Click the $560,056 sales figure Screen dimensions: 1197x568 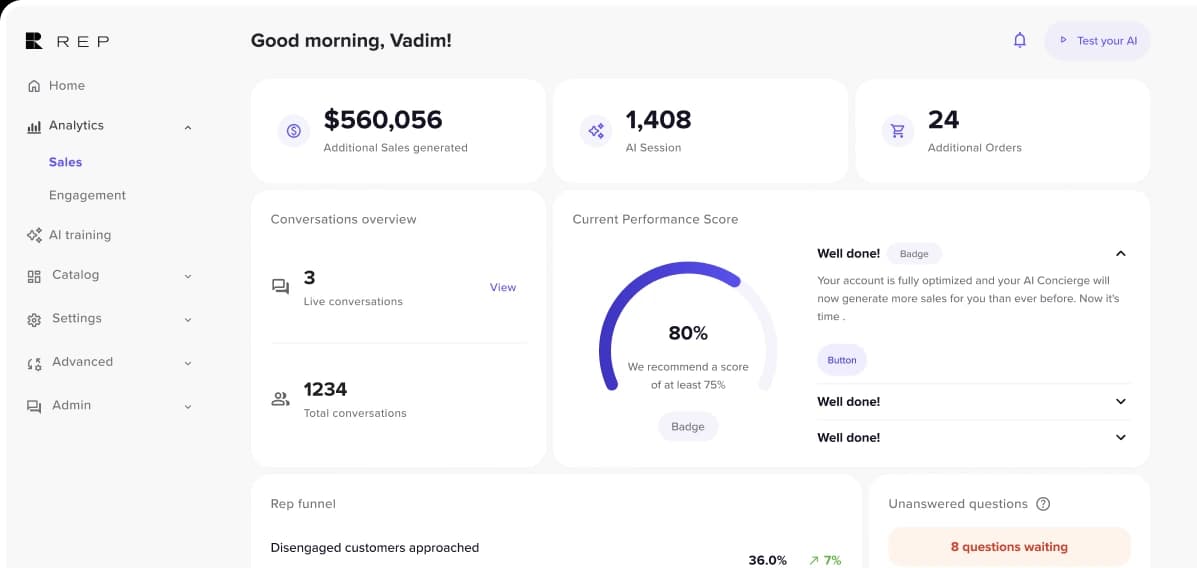pos(383,120)
